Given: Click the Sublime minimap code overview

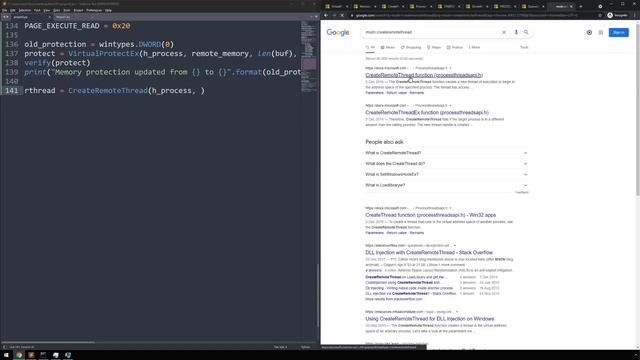Looking at the screenshot, I should coord(309,57).
